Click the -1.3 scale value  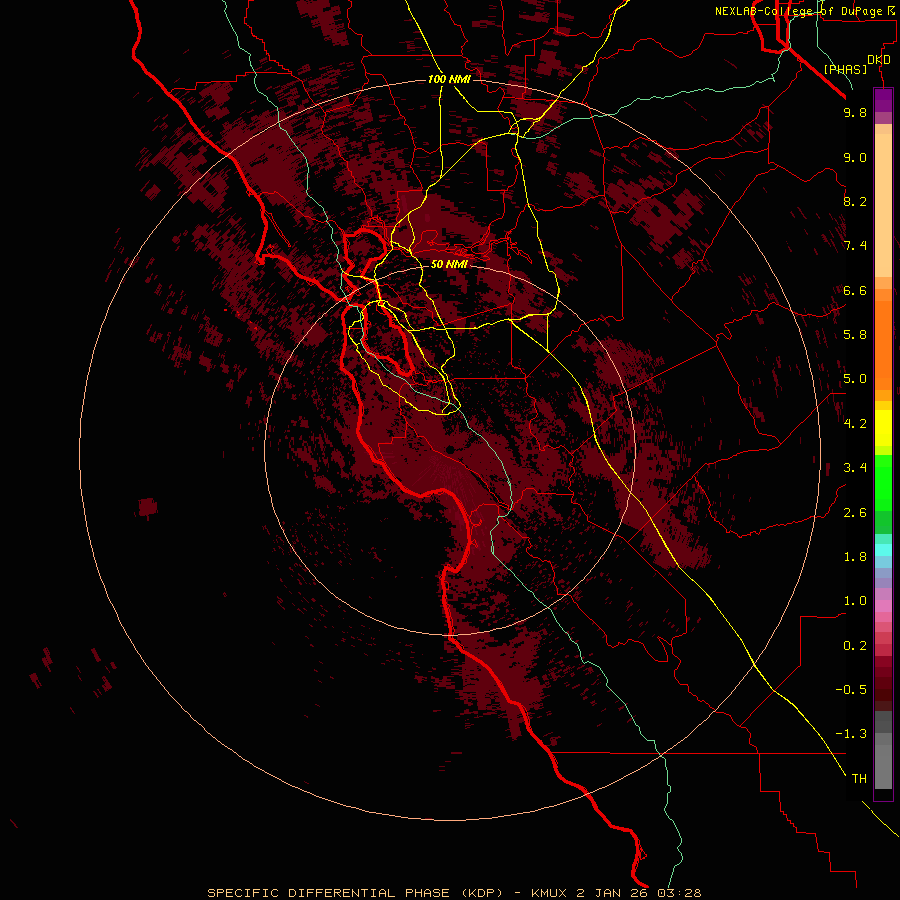(x=851, y=734)
